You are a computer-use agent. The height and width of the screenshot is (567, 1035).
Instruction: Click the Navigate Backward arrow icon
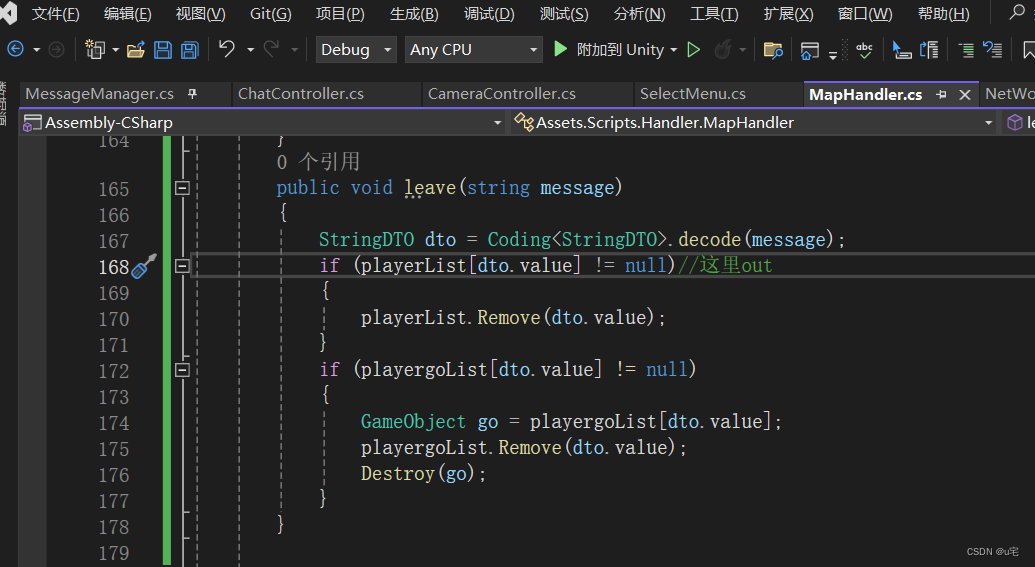(16, 50)
